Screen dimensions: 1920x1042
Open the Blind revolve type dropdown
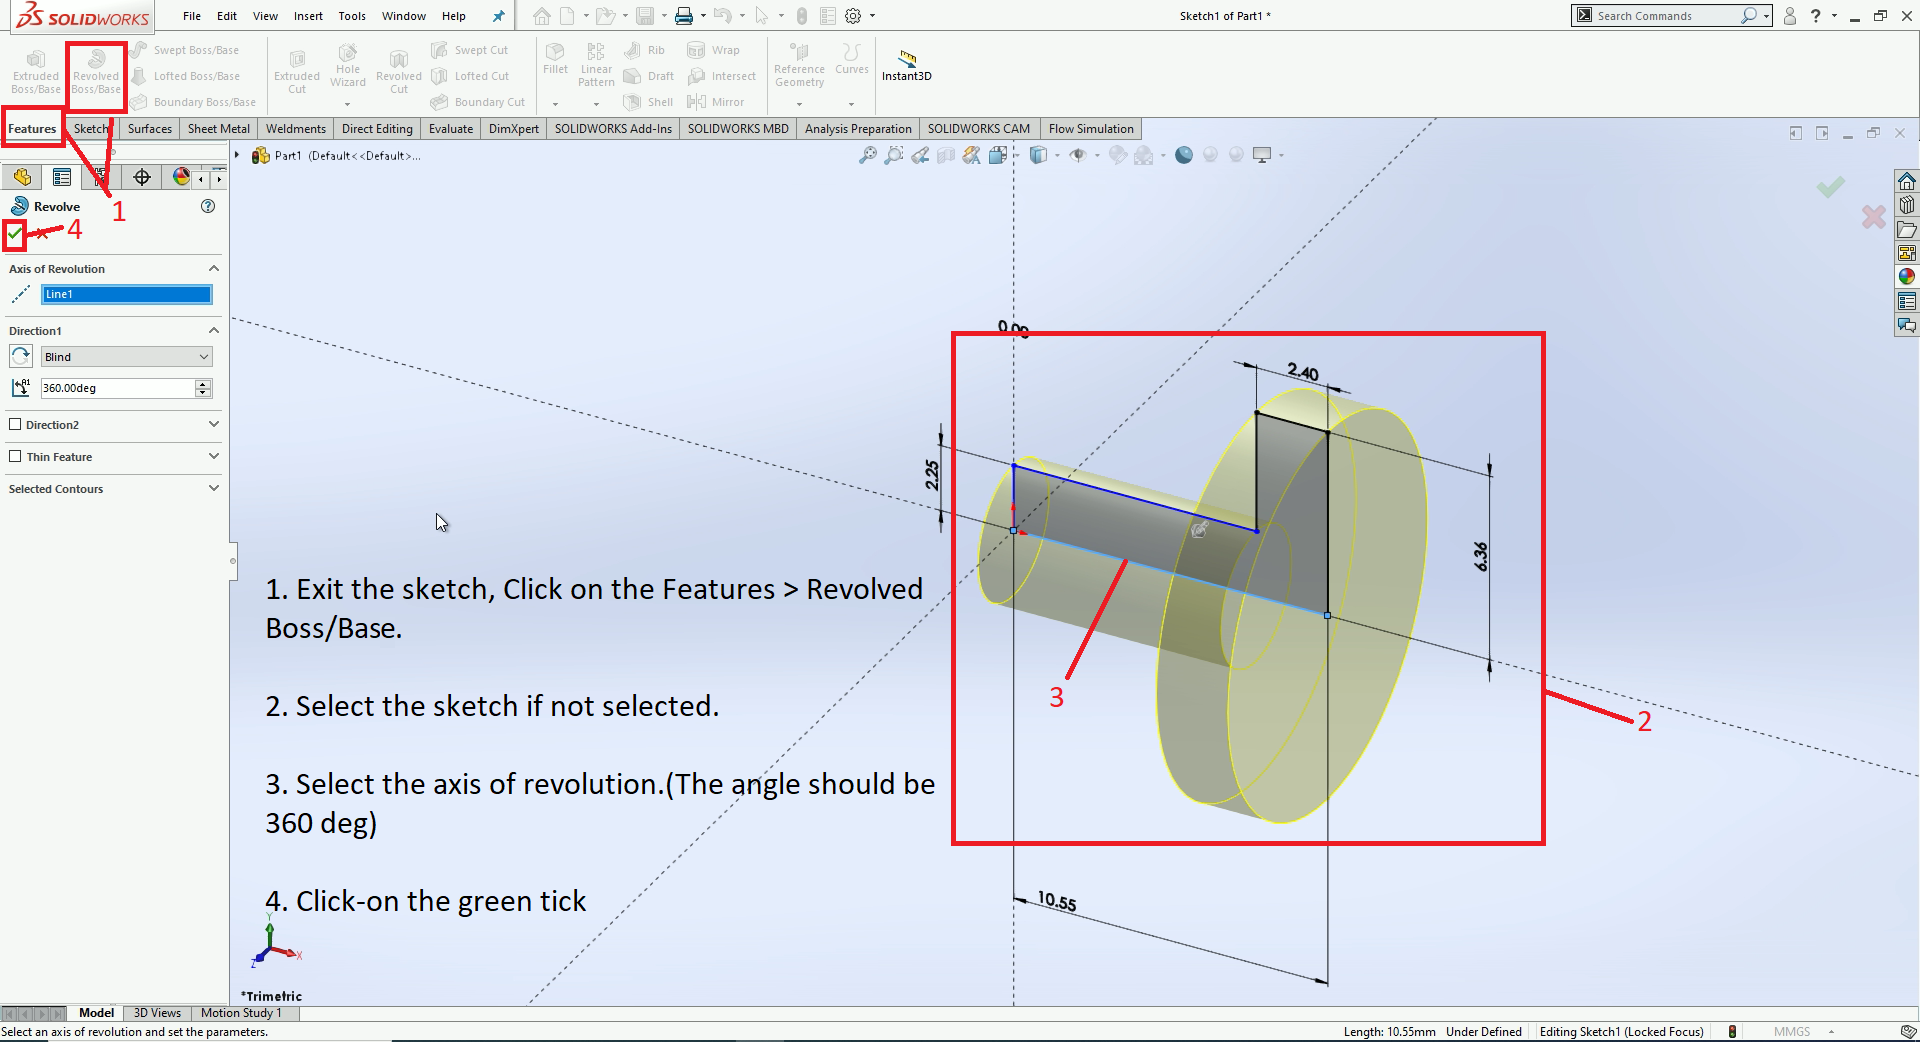[127, 357]
